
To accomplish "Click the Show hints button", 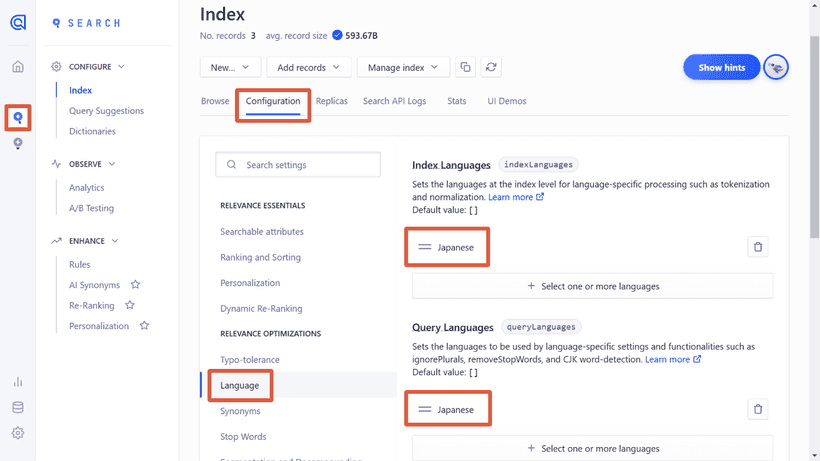I will click(x=722, y=67).
